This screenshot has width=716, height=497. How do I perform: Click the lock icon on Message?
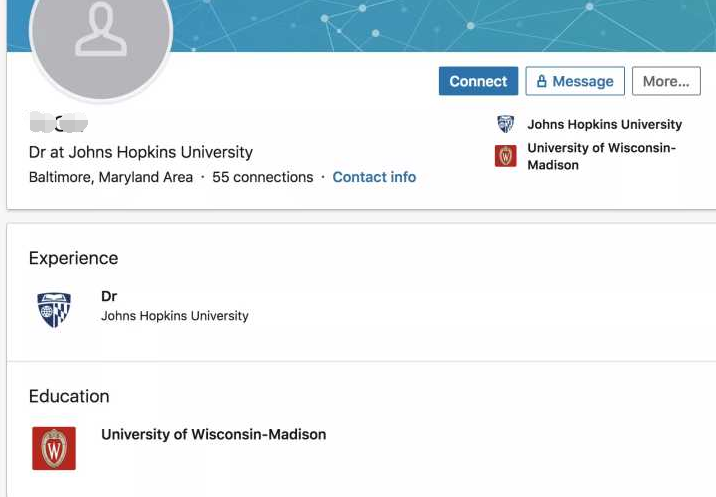542,81
